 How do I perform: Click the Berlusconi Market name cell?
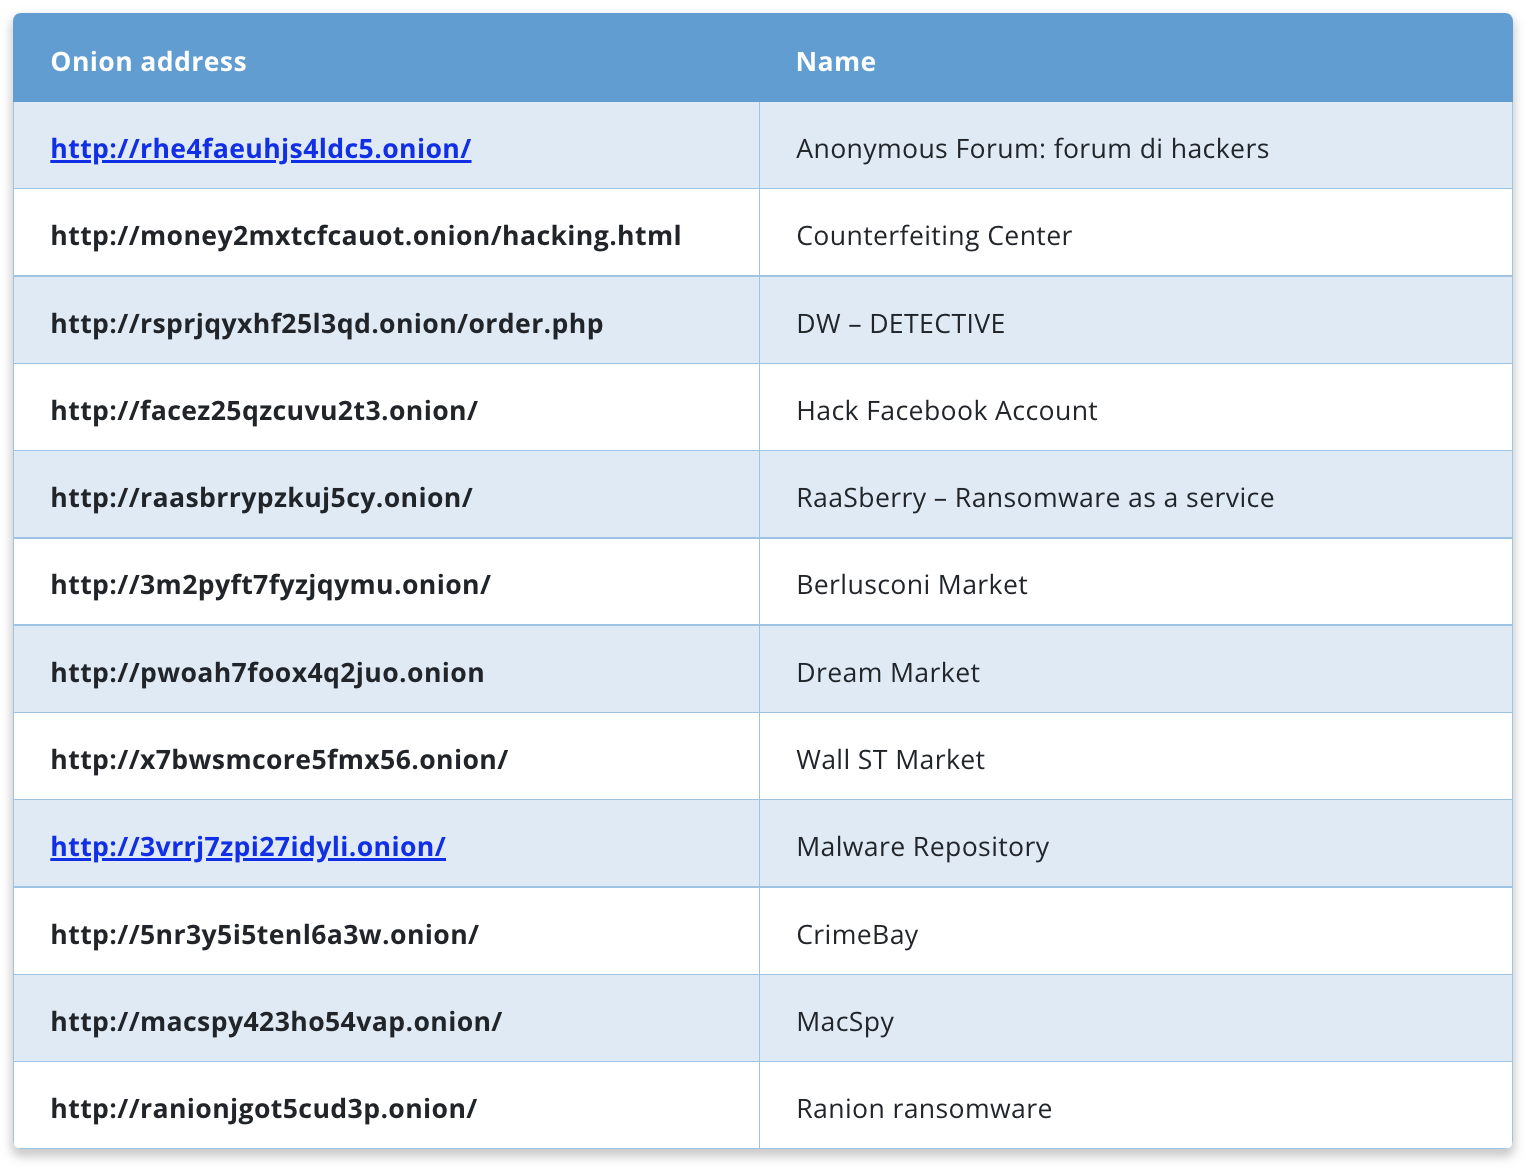[911, 584]
